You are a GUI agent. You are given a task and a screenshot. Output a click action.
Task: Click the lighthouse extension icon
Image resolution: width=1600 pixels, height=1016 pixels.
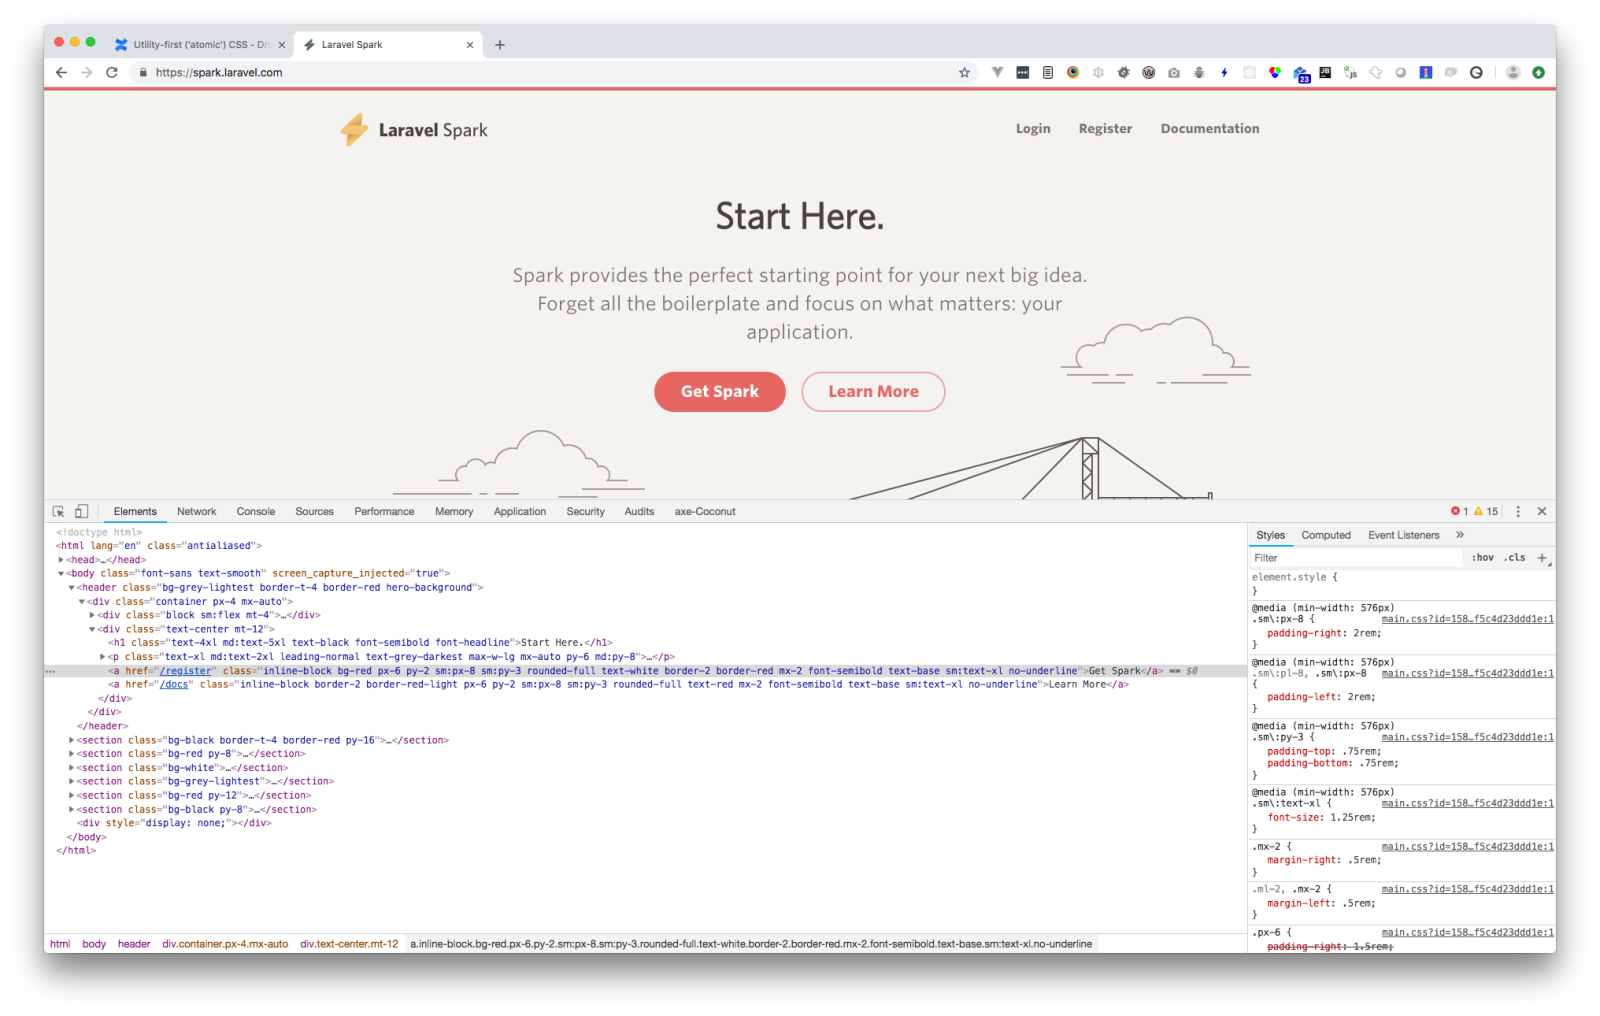[1426, 72]
